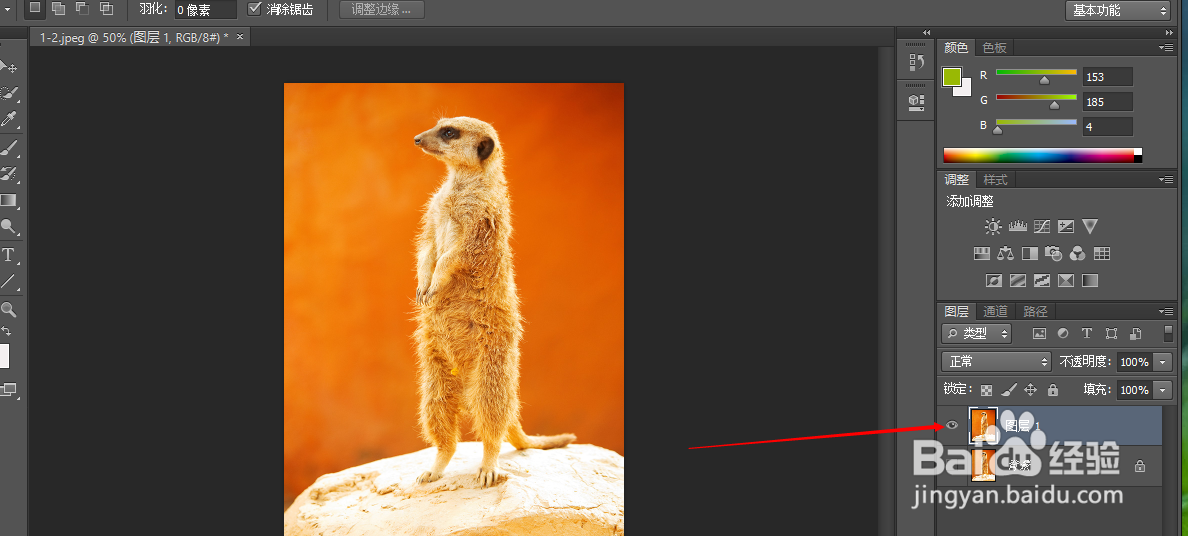This screenshot has height=536, width=1188.
Task: Open the 颜色 panel flyout menu
Action: (x=1166, y=48)
